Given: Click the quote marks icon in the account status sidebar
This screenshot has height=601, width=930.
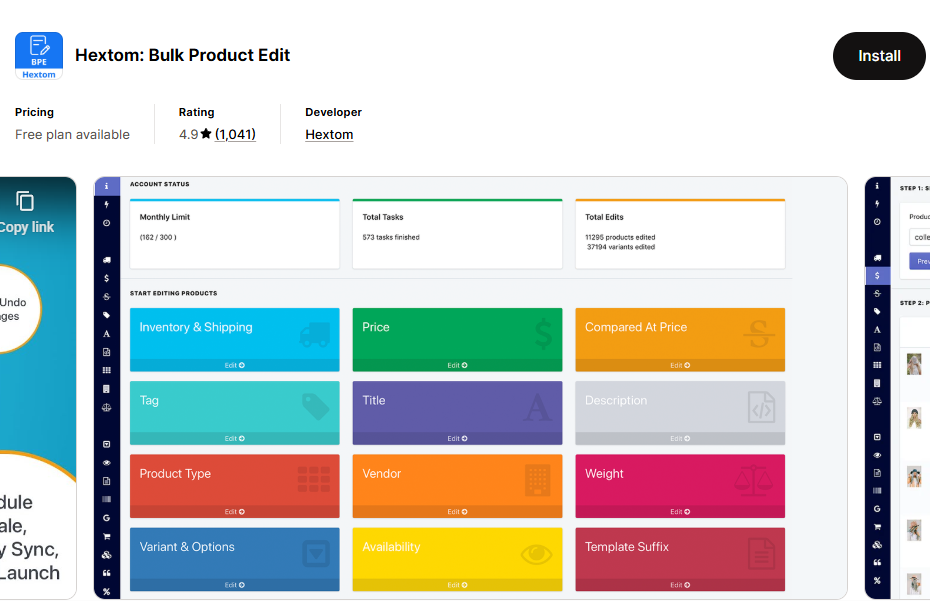Looking at the screenshot, I should coord(107,573).
